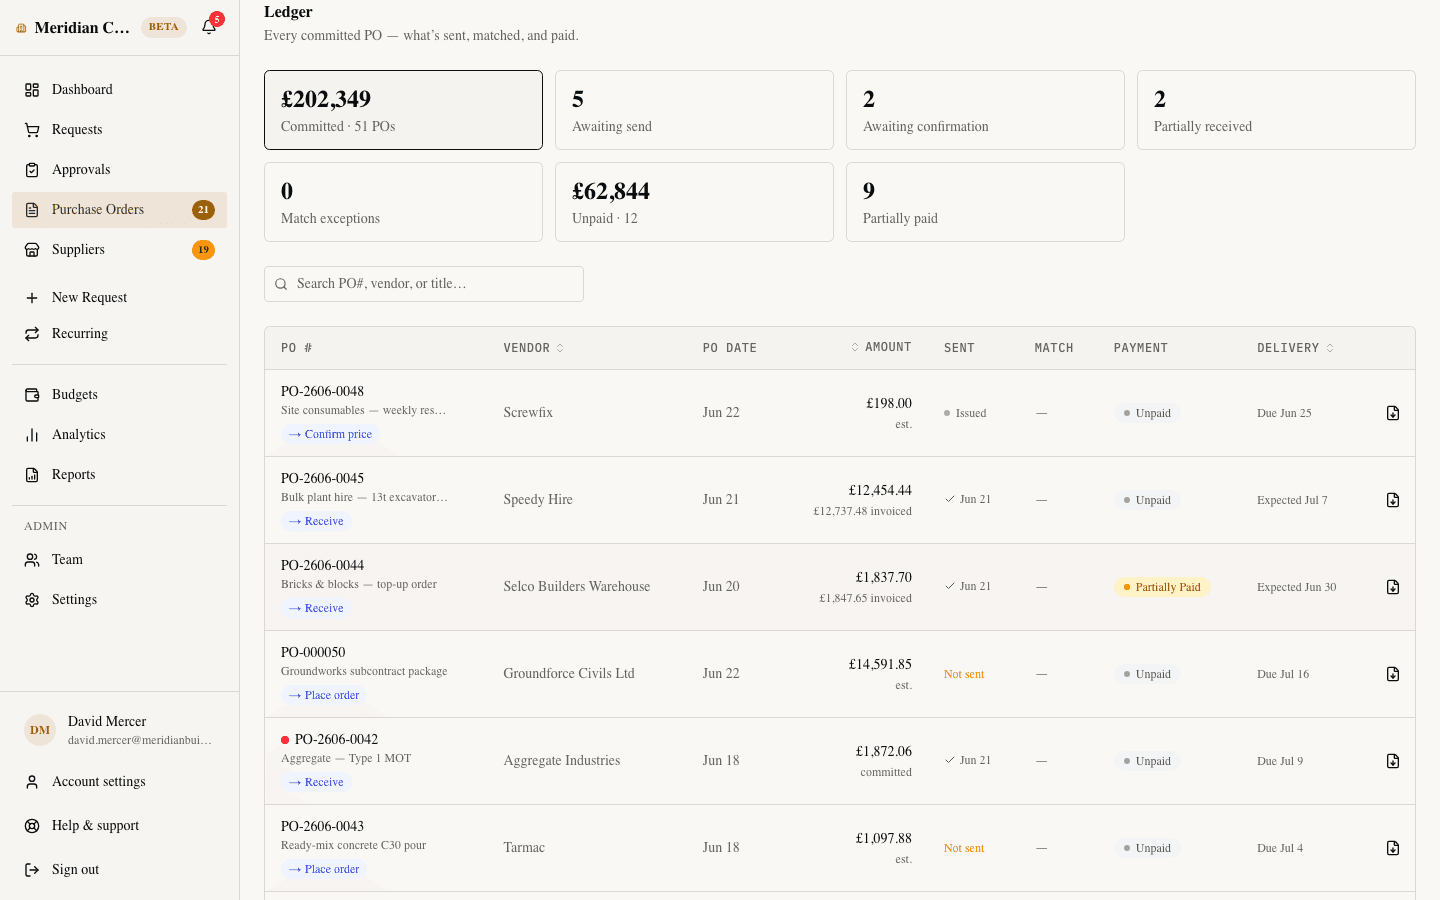
Task: Click the Settings gear icon
Action: pyautogui.click(x=32, y=600)
